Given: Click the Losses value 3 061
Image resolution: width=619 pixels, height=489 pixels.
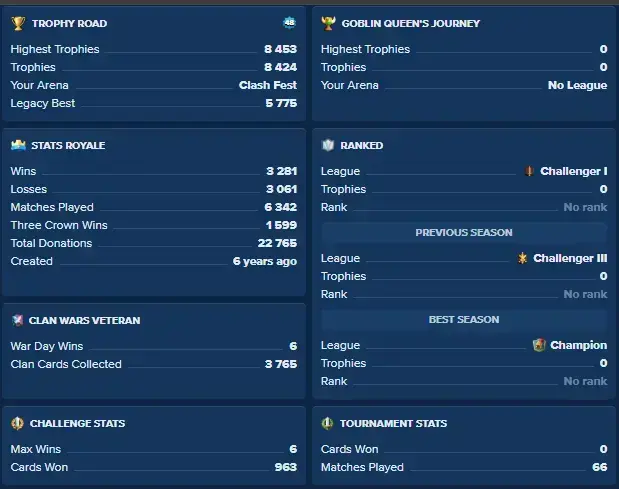Looking at the screenshot, I should point(281,189).
